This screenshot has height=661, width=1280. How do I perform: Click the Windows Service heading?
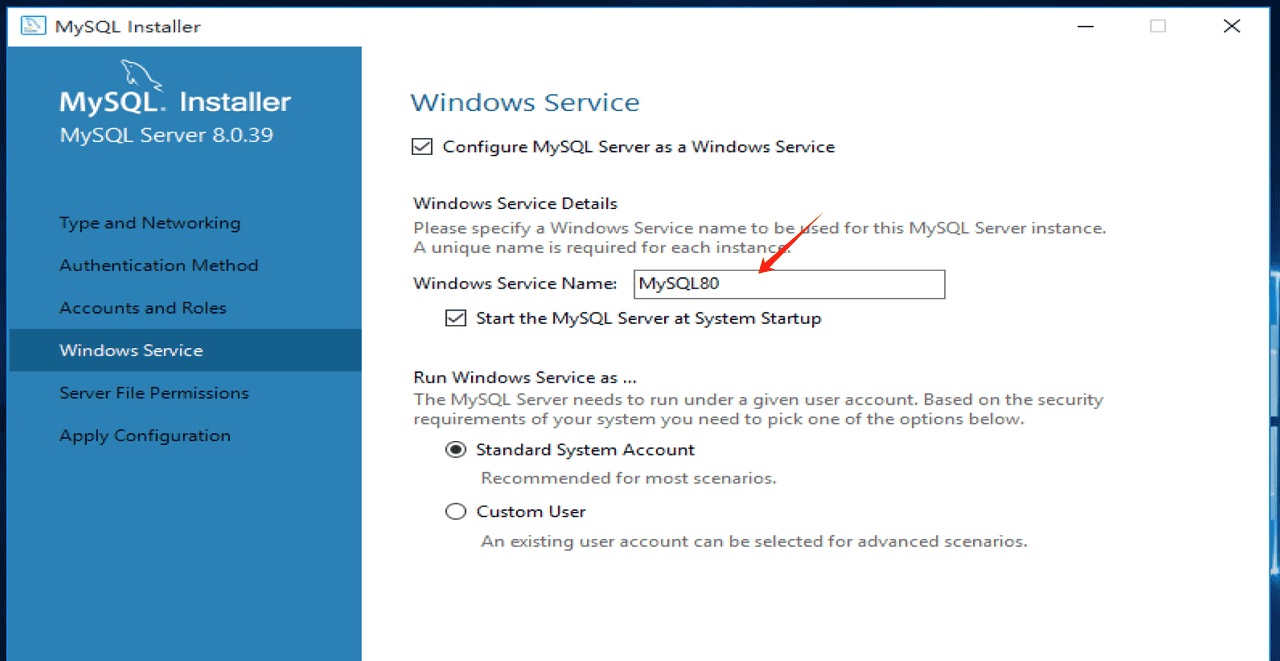pos(525,103)
